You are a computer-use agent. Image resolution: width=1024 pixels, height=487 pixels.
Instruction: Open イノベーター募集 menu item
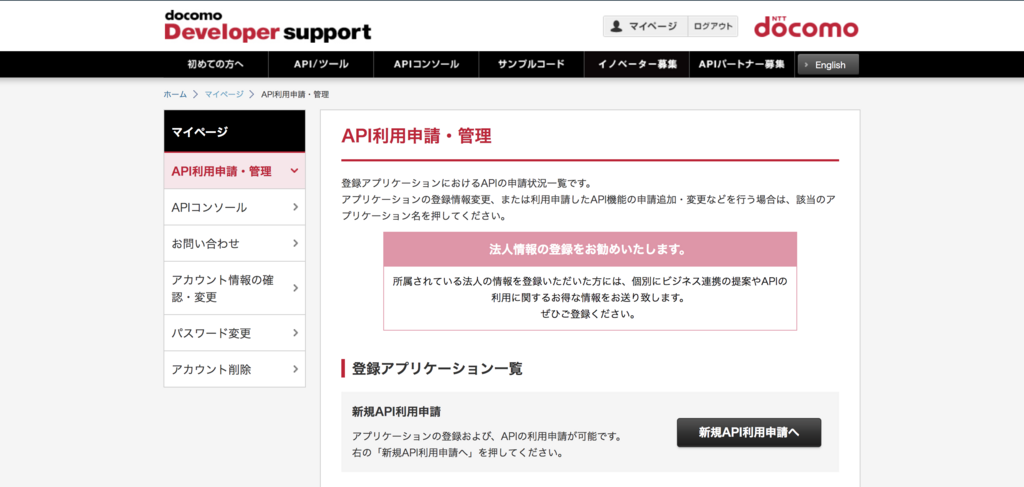tap(637, 65)
